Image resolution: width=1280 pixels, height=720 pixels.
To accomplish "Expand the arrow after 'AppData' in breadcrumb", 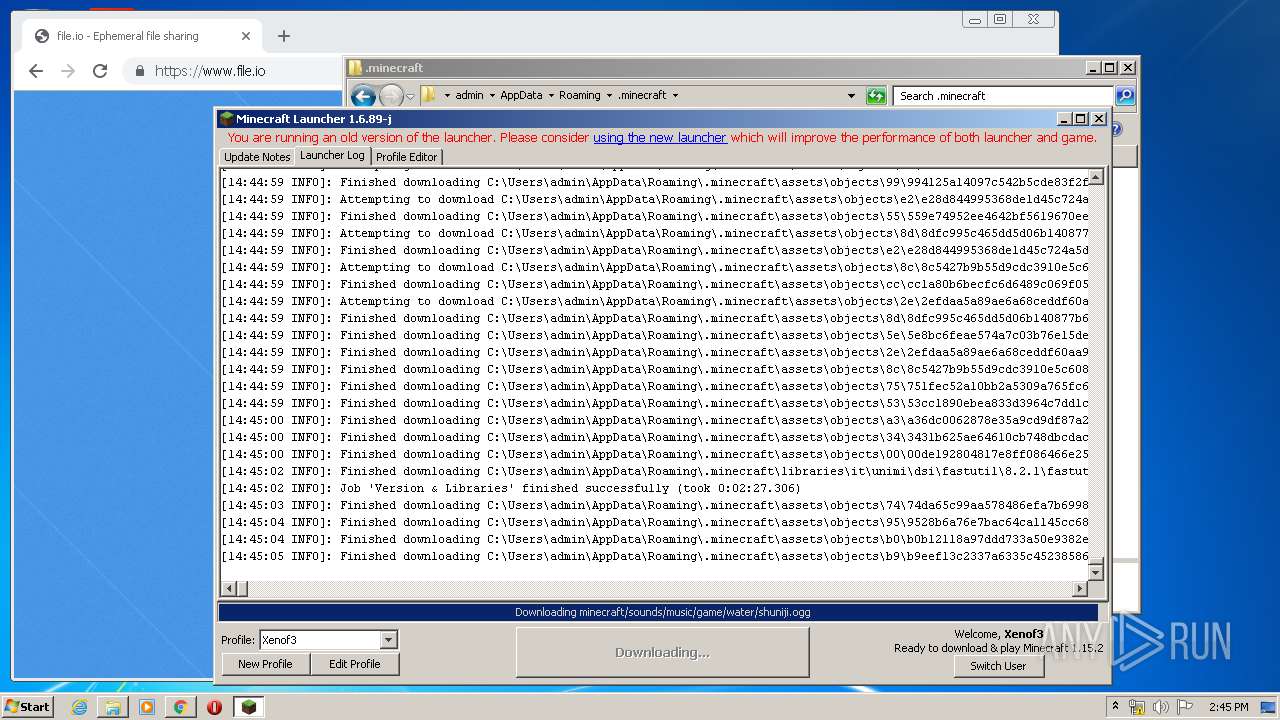I will click(550, 96).
